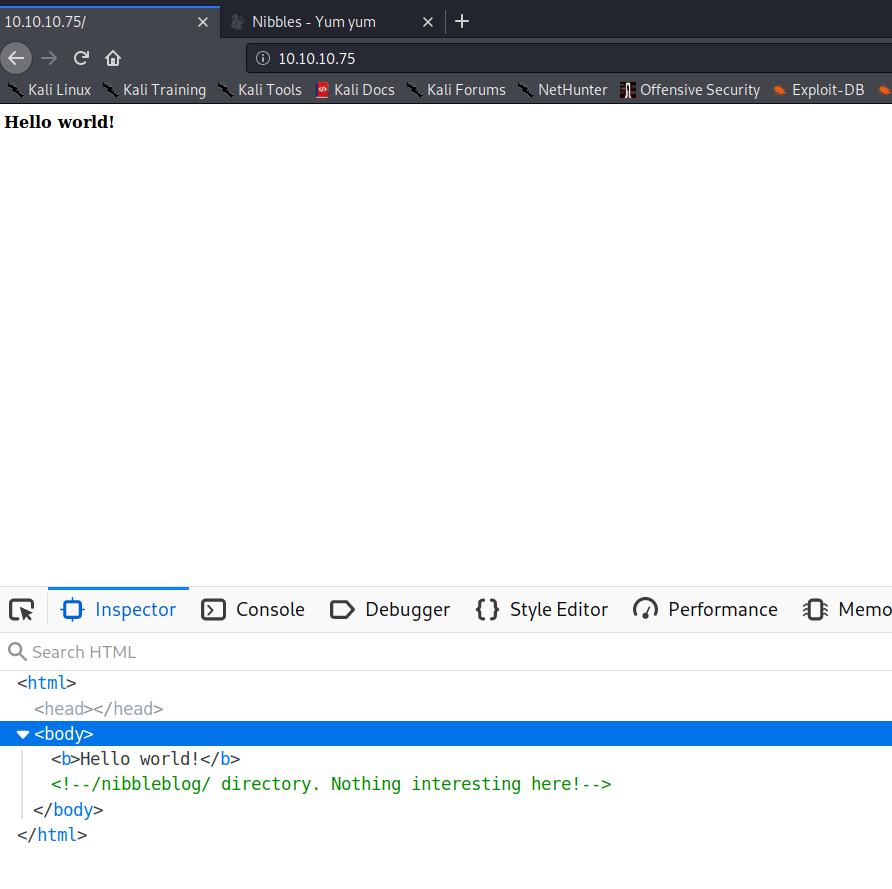Image resolution: width=892 pixels, height=889 pixels.
Task: Close the Nibbles - Yum yum tab
Action: point(428,22)
